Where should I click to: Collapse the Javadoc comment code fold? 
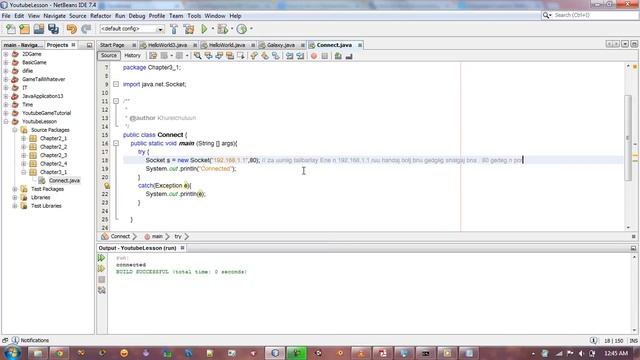[x=116, y=101]
